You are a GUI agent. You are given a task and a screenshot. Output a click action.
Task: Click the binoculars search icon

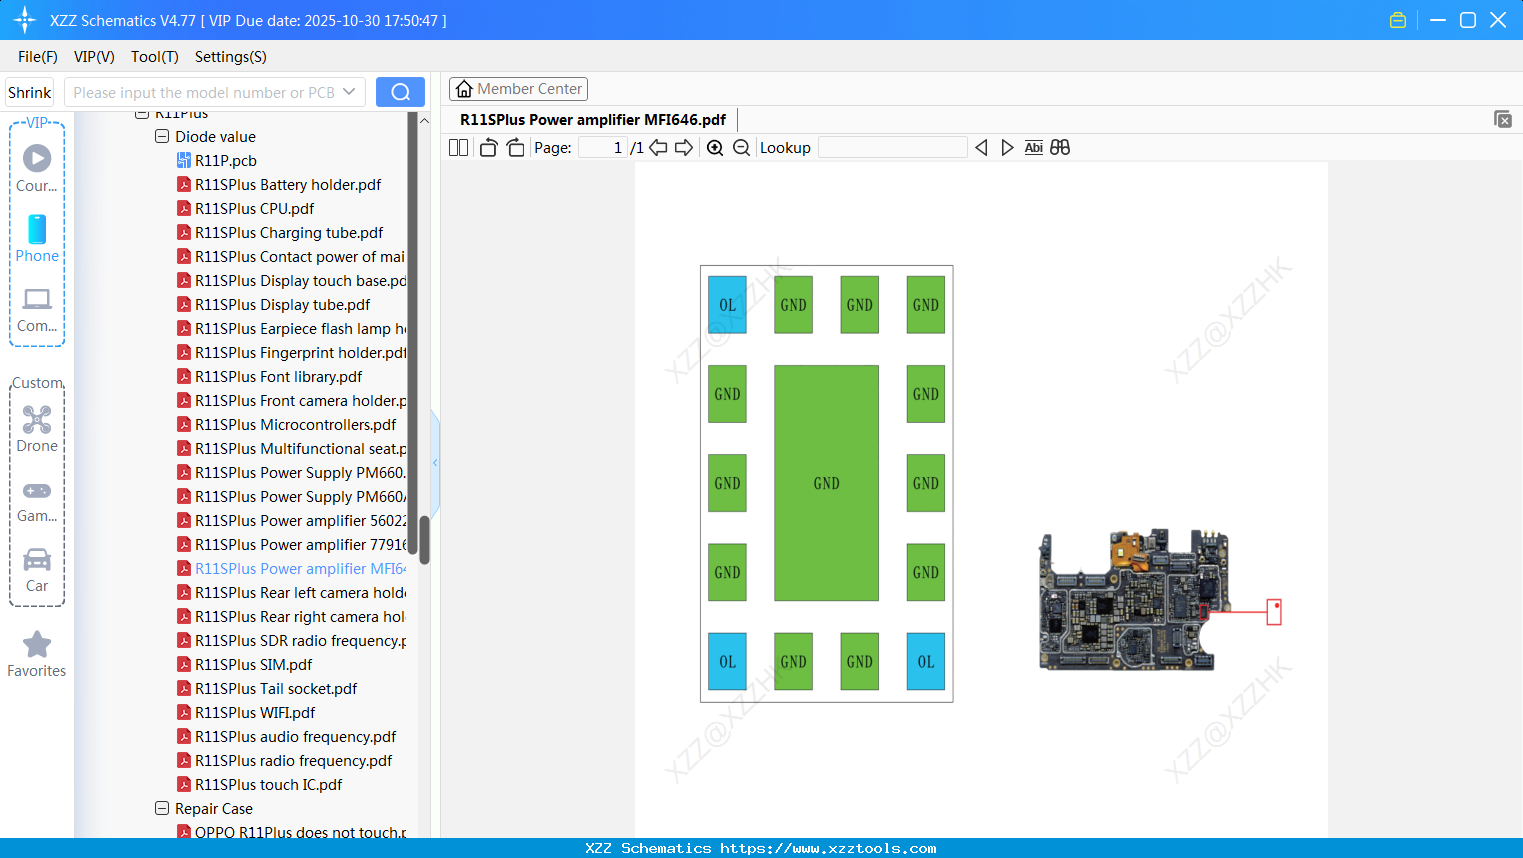(x=1060, y=148)
